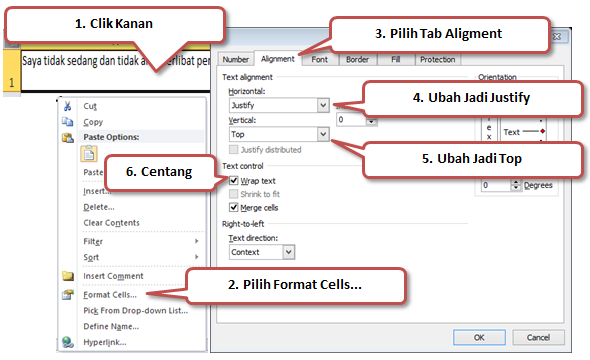Screen dimensions: 590x360
Task: Switch to the Number tab
Action: 236,59
